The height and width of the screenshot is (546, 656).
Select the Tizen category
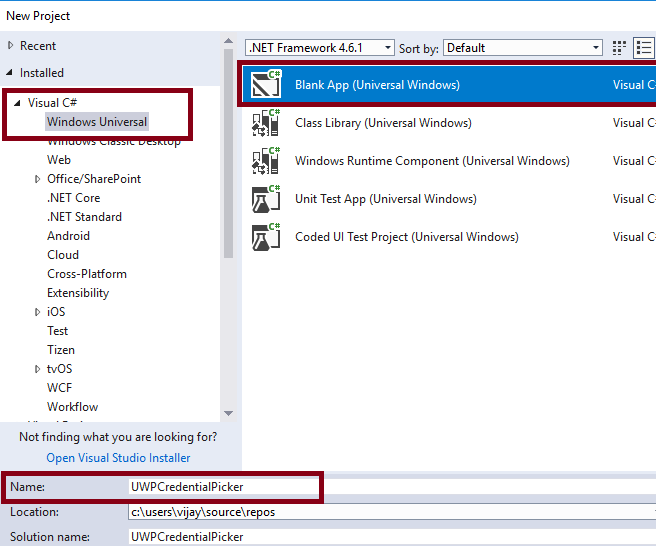pyautogui.click(x=61, y=350)
